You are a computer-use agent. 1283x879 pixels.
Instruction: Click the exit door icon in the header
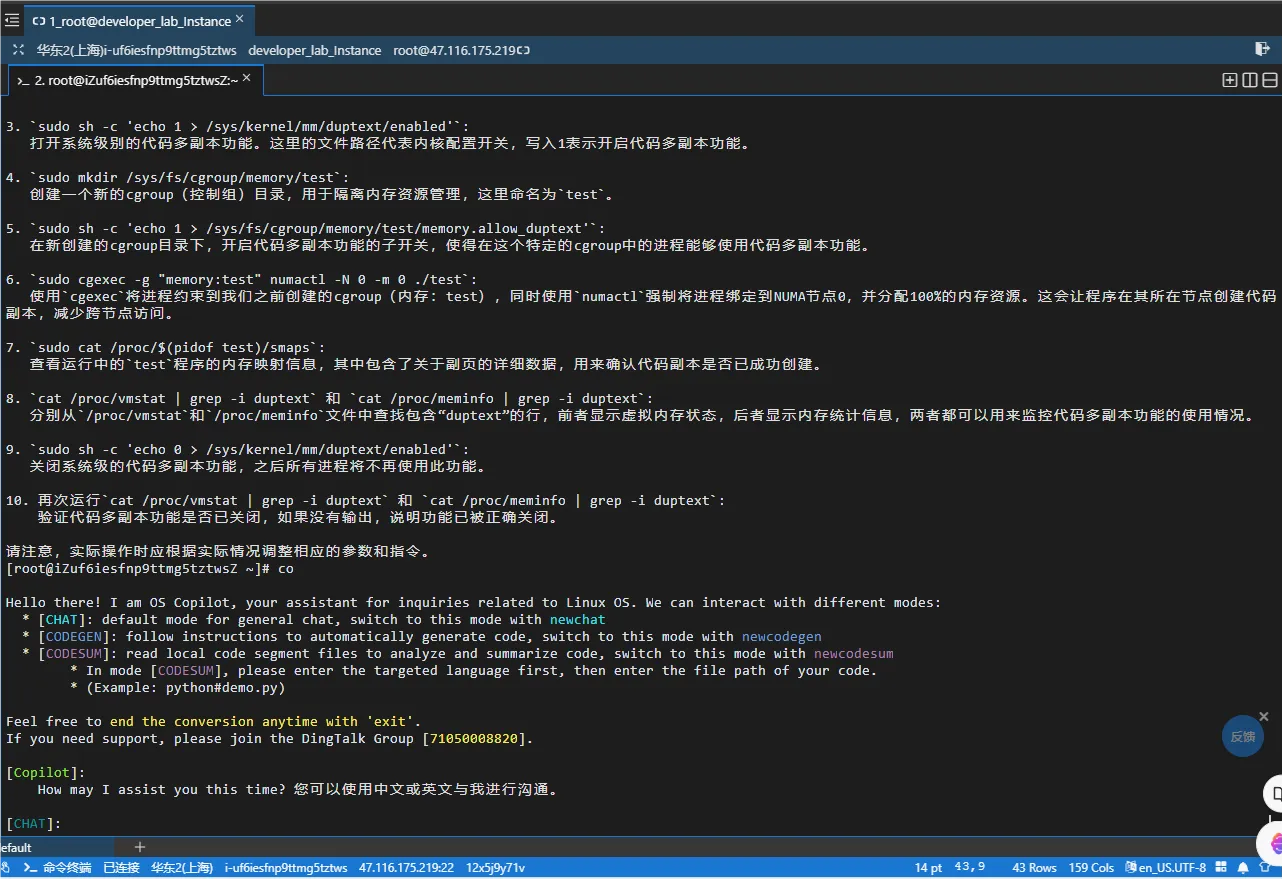(1262, 49)
